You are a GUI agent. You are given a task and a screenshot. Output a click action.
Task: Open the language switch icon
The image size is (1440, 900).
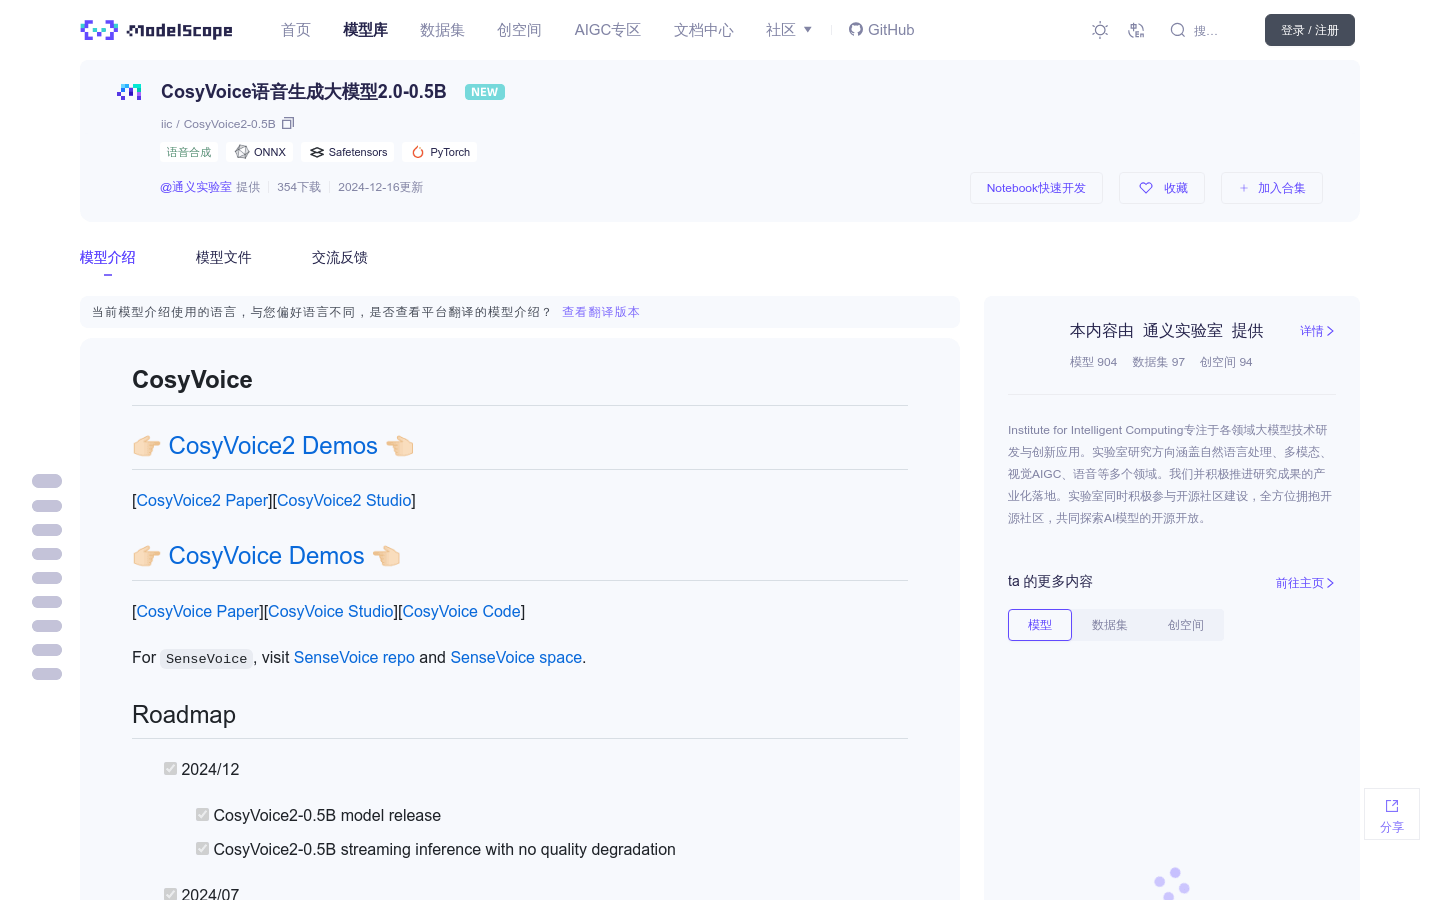pyautogui.click(x=1136, y=30)
